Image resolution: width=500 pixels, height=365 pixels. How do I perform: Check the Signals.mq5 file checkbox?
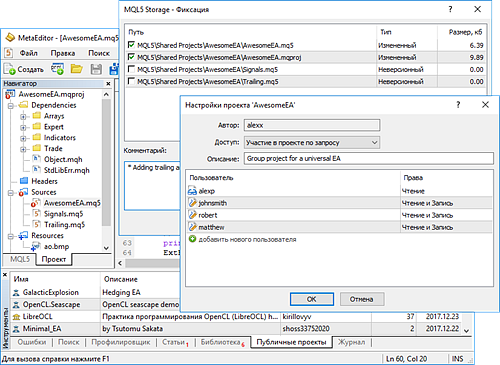[131, 69]
